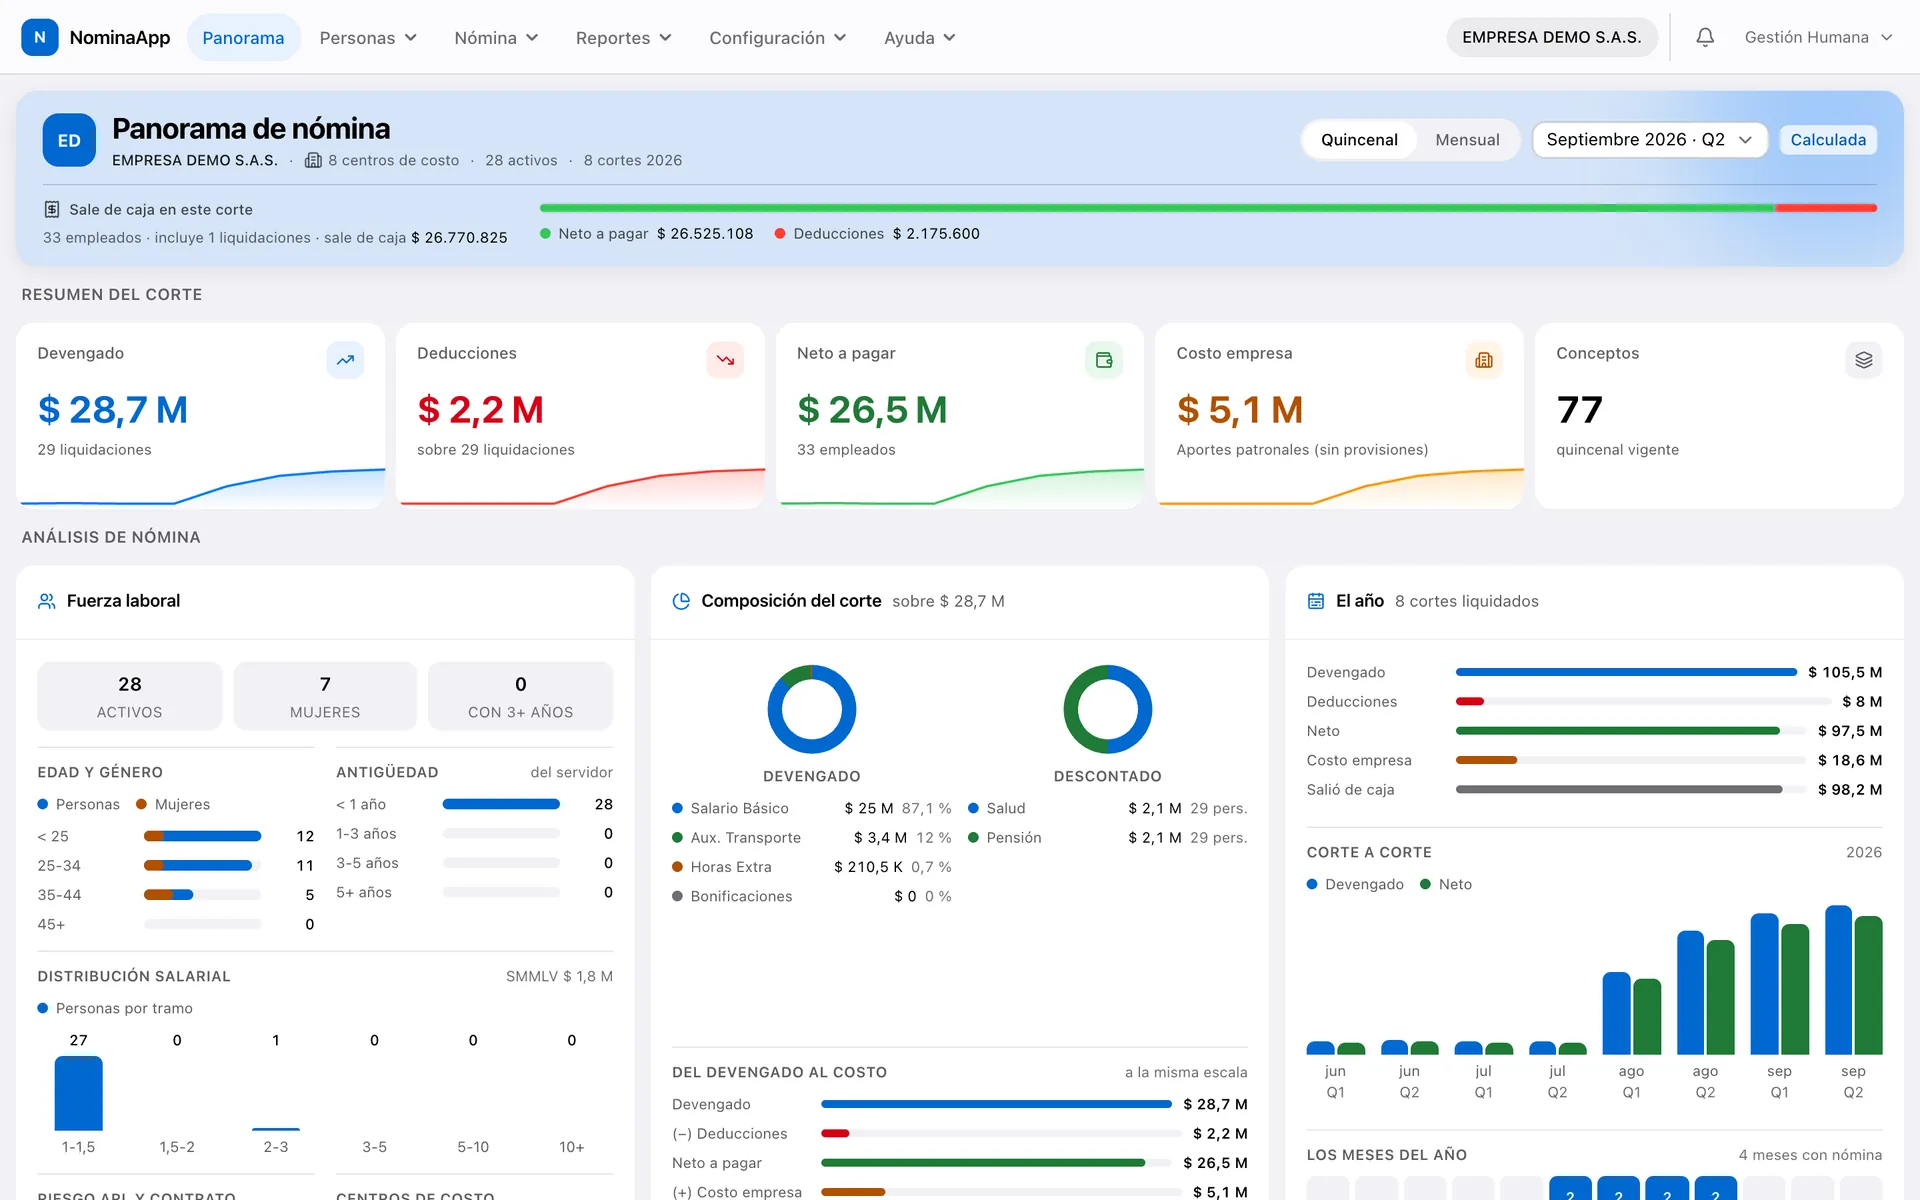Click the Deducciones trend-down icon
1920x1200 pixels.
(x=725, y=360)
